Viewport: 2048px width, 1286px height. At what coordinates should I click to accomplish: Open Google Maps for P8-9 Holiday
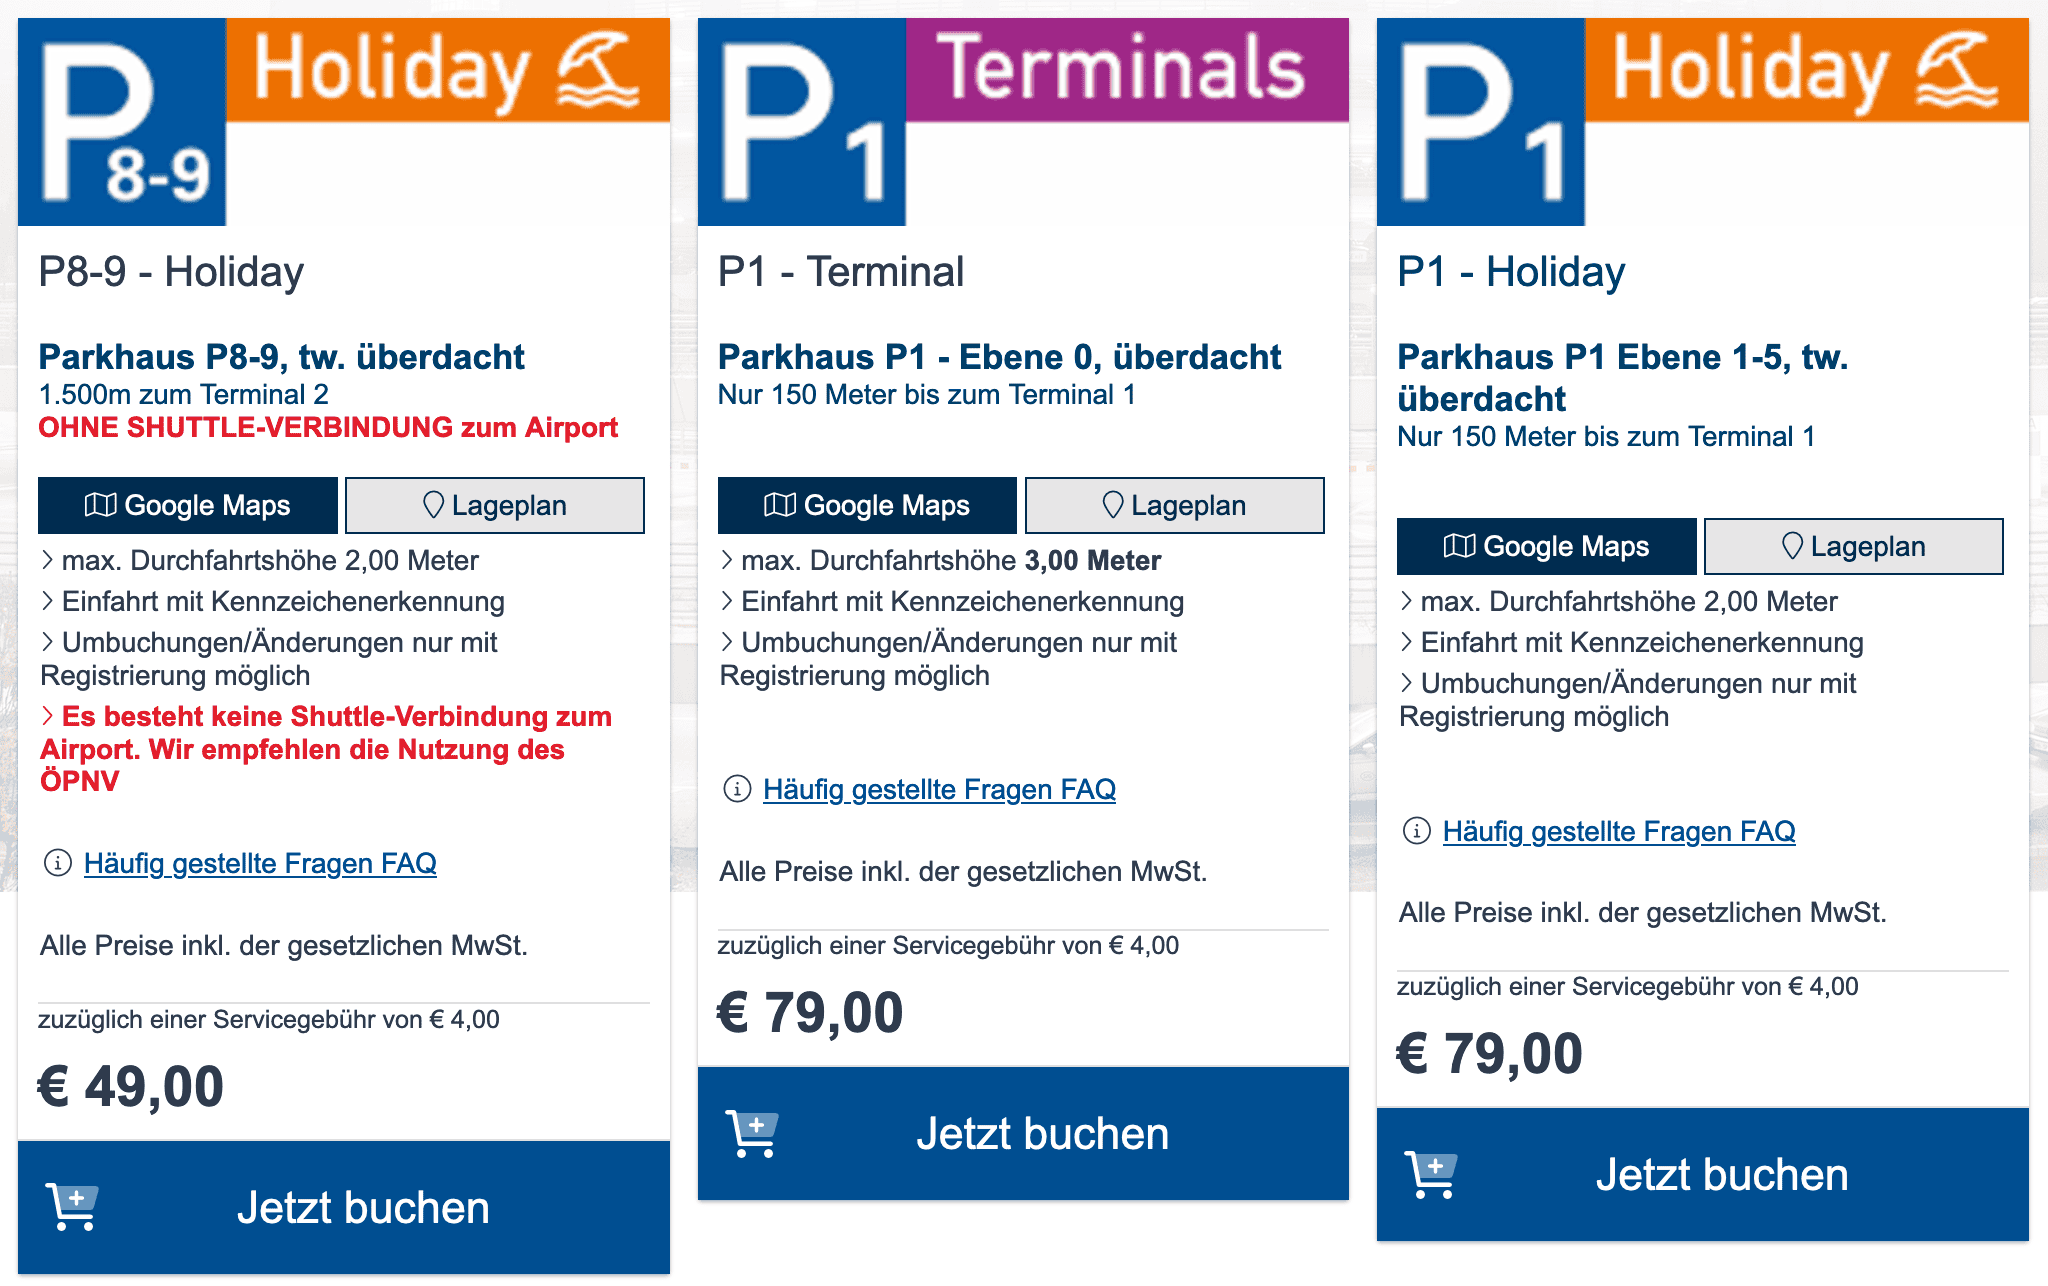188,506
